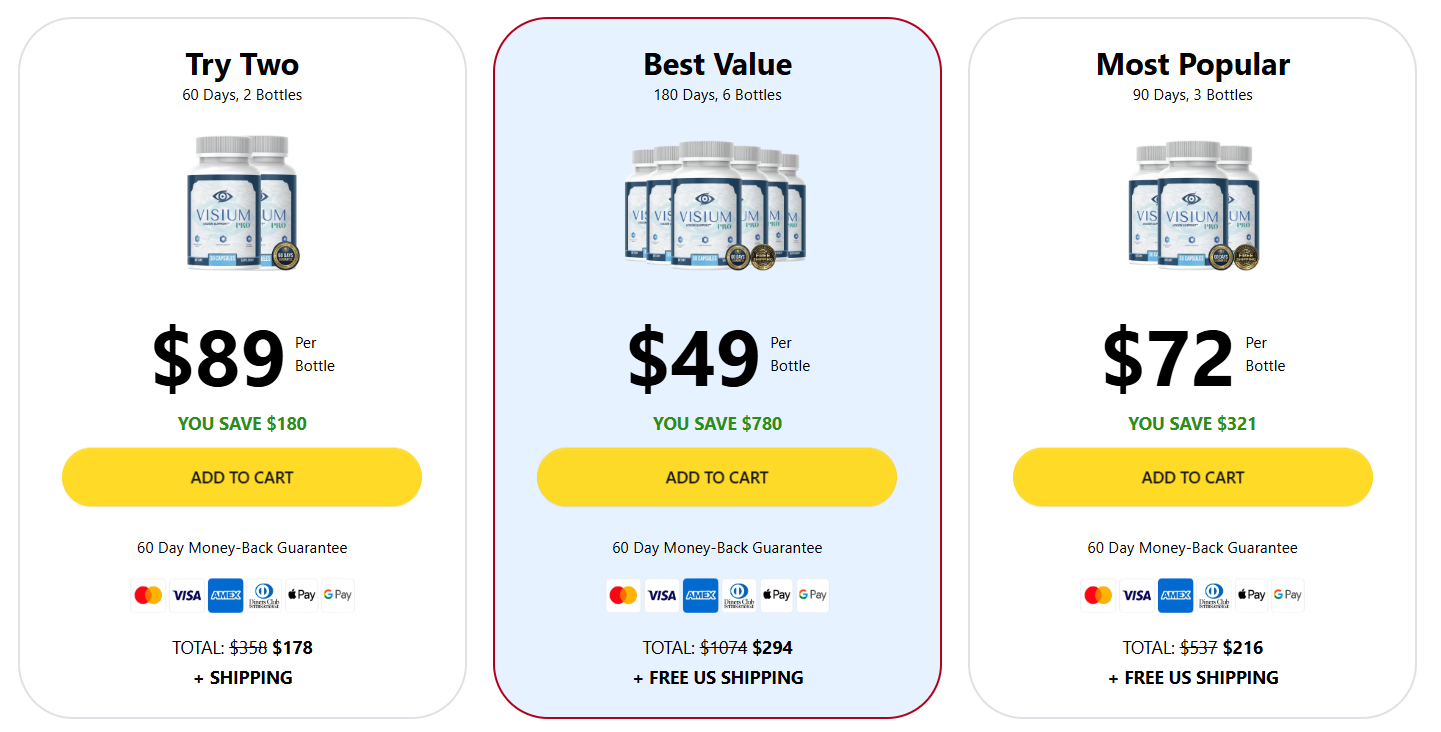Click the Best Value heading

(x=717, y=65)
